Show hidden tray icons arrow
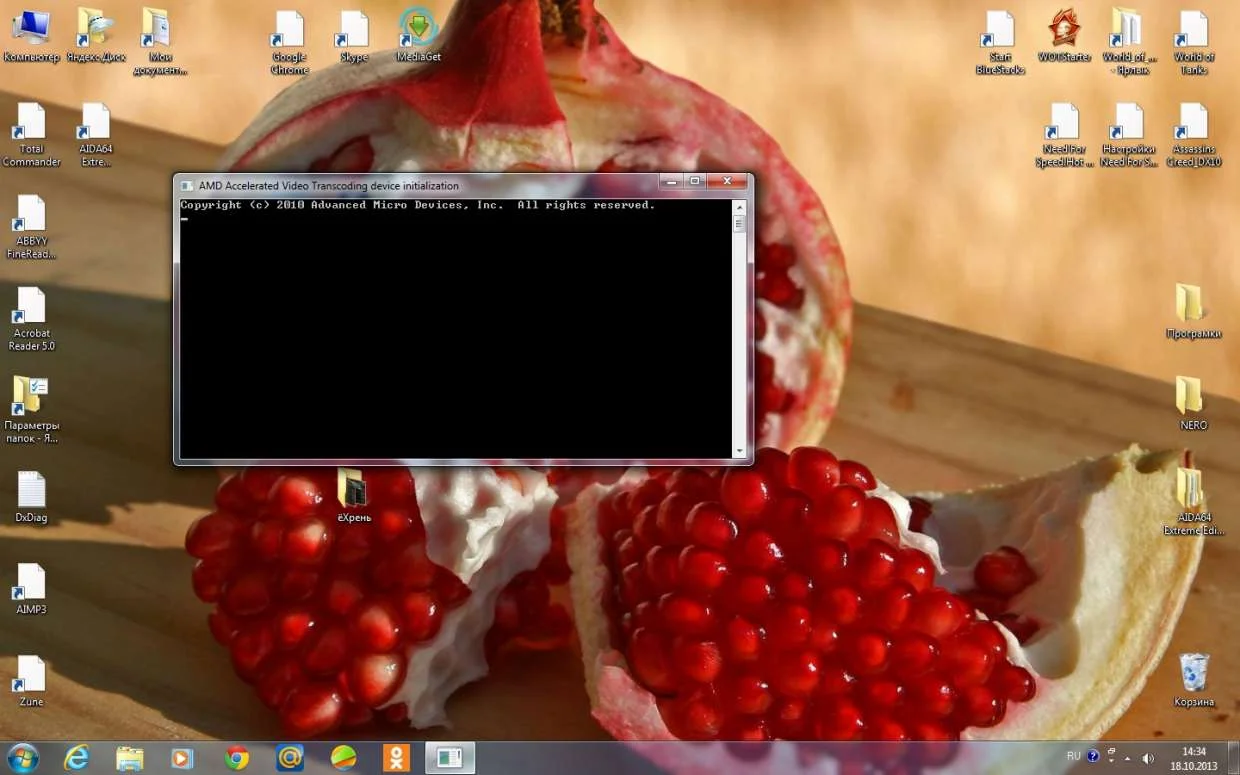 (x=1128, y=758)
